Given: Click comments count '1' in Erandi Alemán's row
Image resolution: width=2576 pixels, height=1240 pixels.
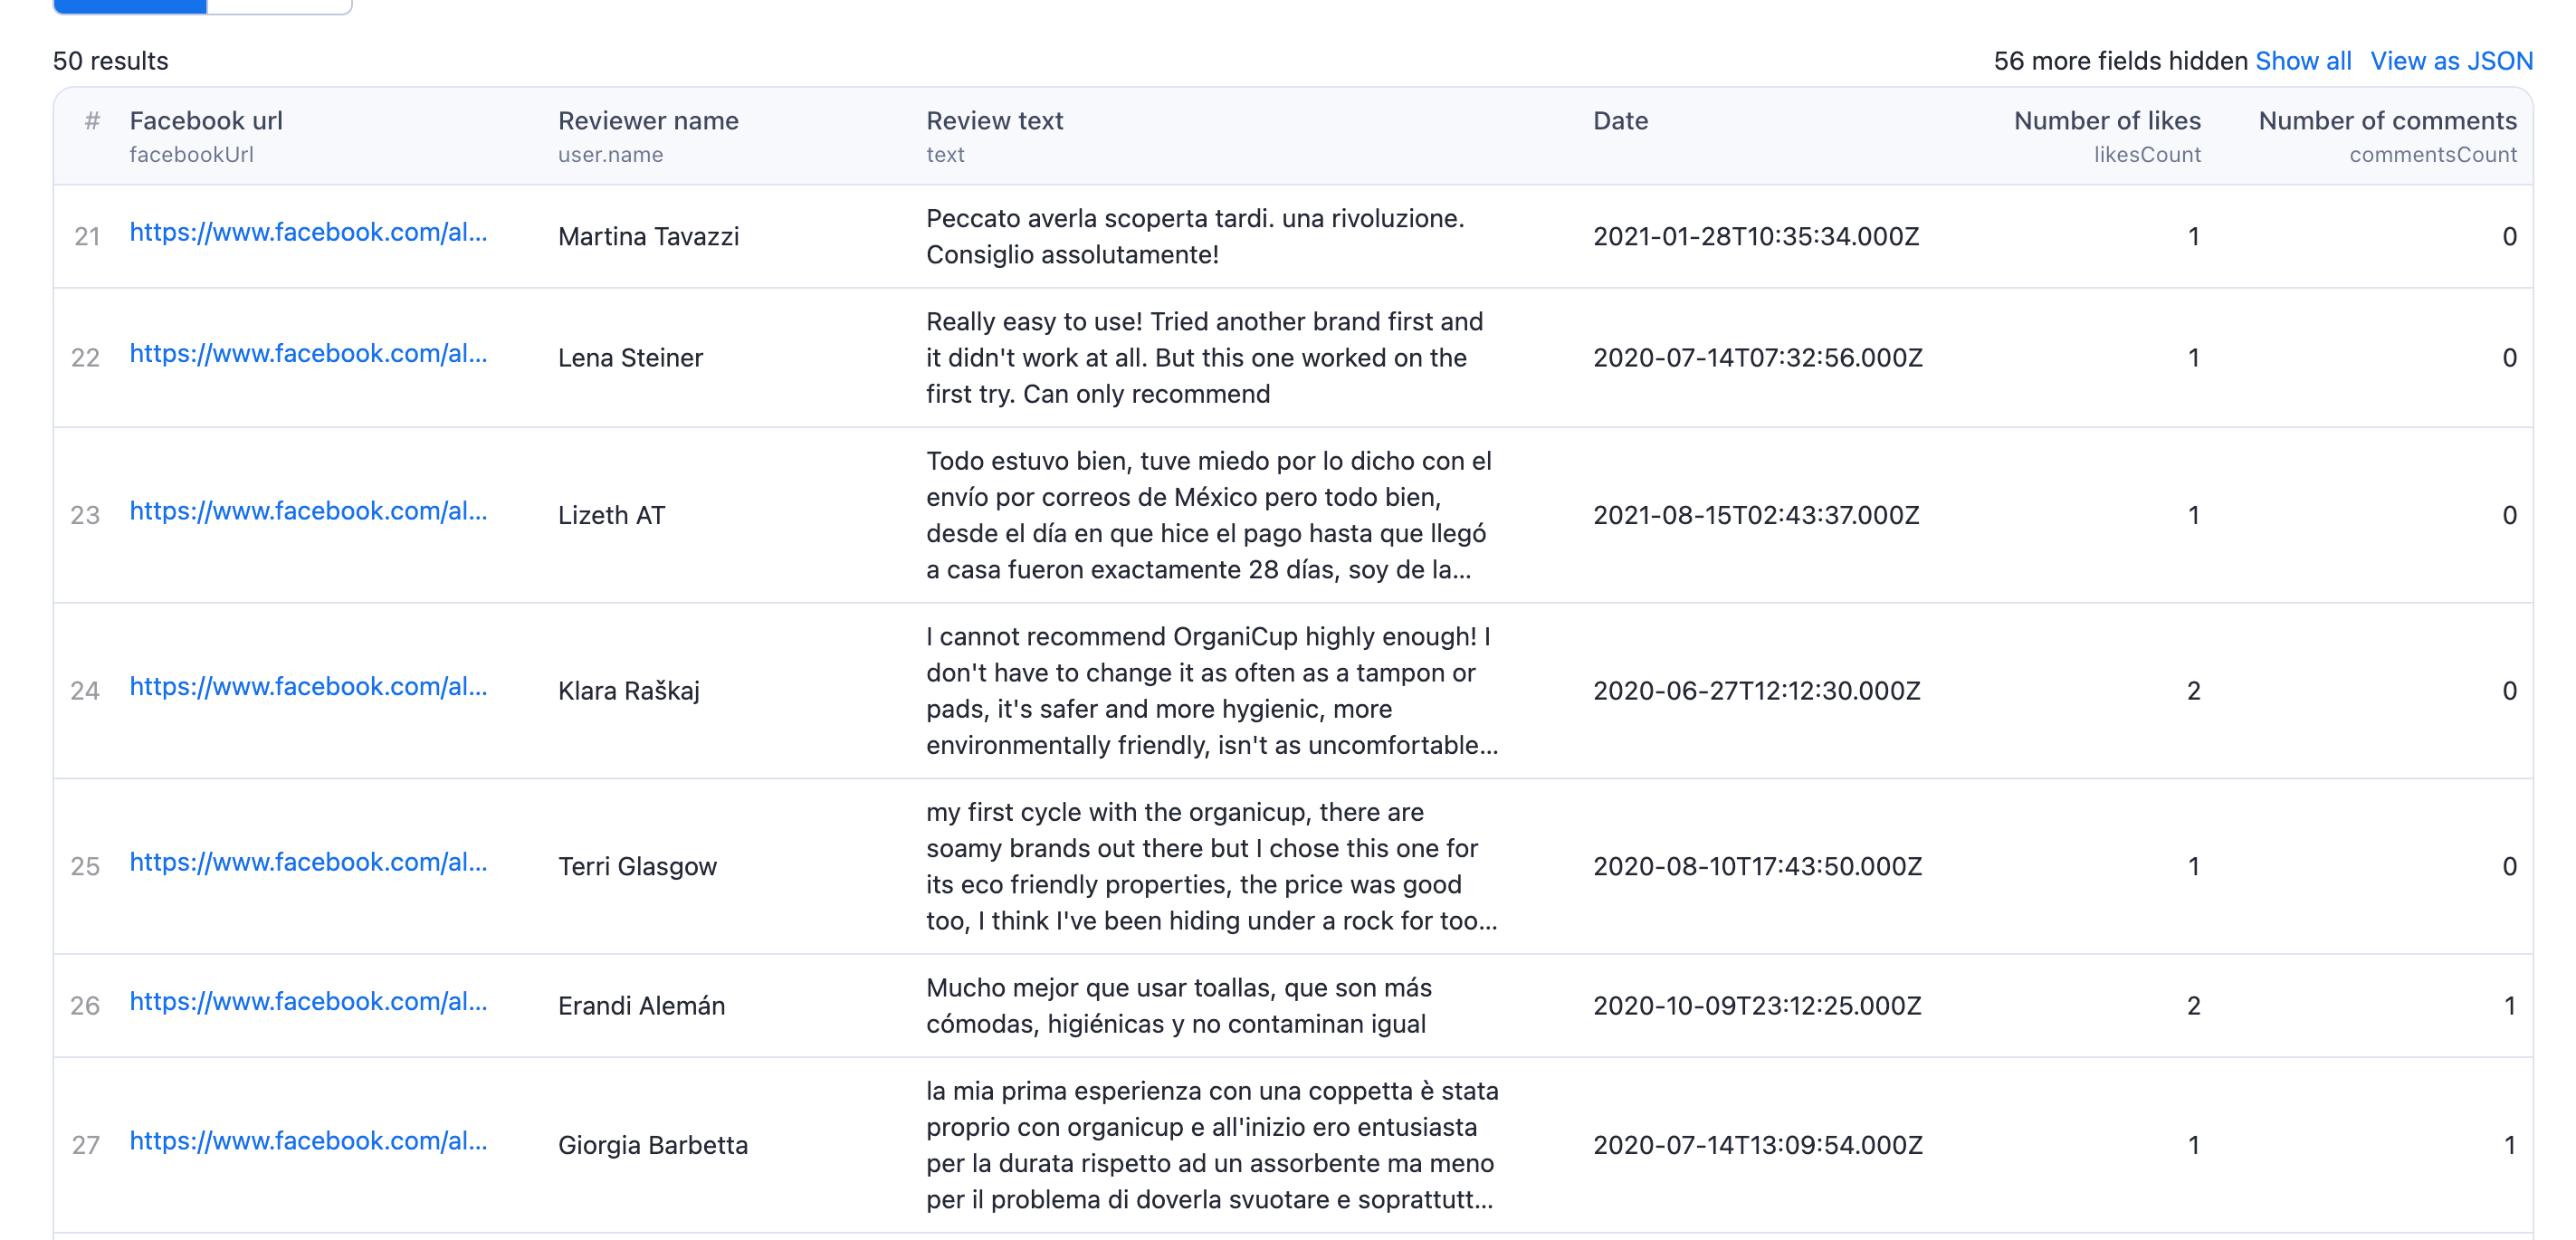Looking at the screenshot, I should [x=2509, y=1006].
